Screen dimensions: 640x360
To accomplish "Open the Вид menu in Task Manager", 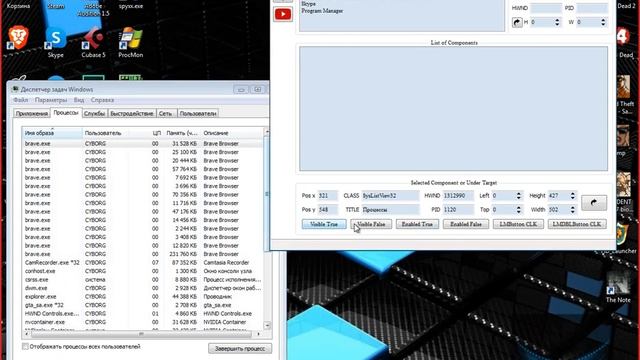I will 79,100.
